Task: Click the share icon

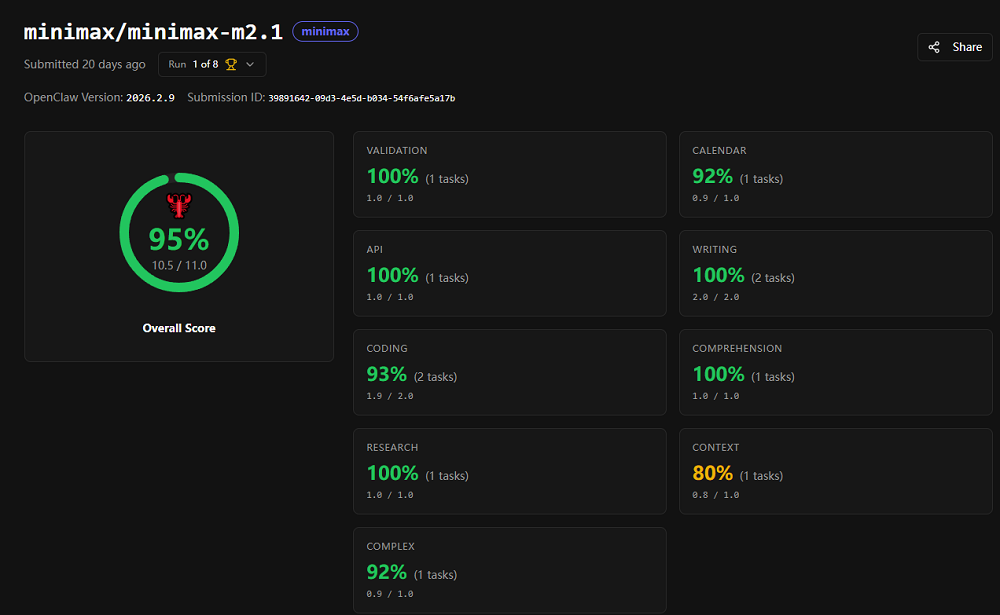Action: [x=934, y=47]
